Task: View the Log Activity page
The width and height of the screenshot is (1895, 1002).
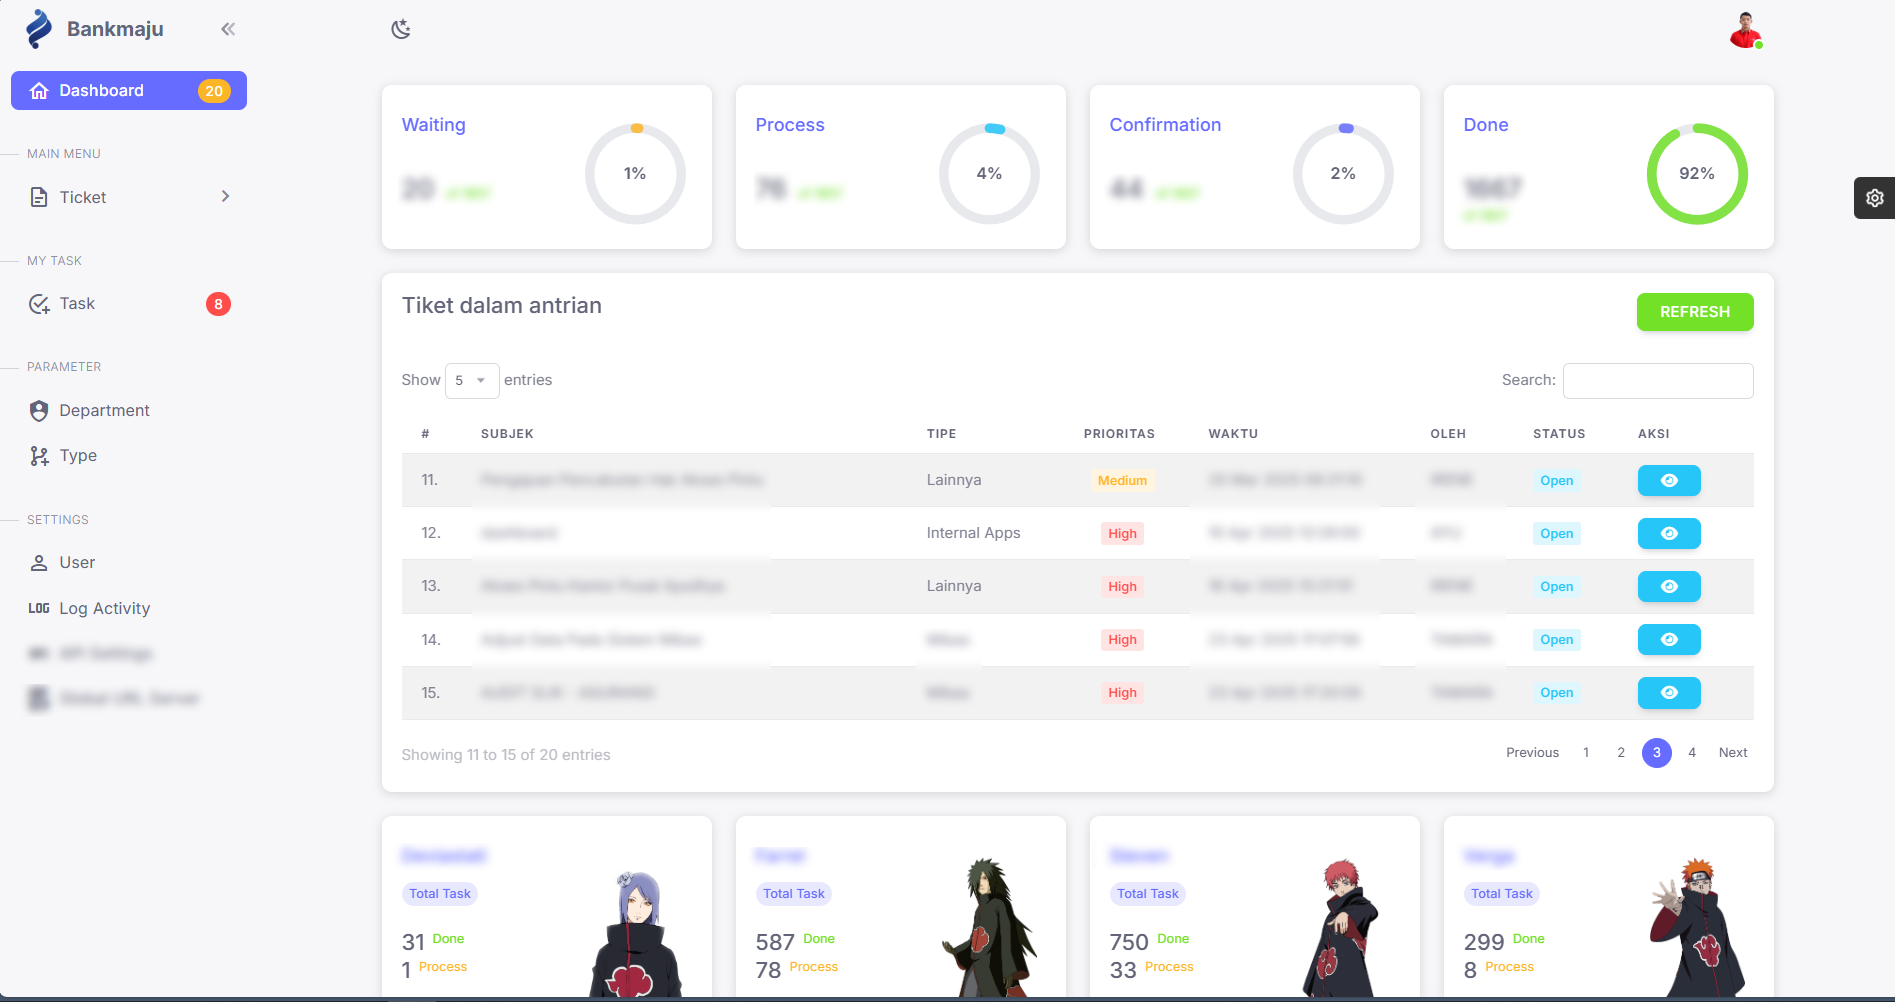Action: [x=104, y=608]
